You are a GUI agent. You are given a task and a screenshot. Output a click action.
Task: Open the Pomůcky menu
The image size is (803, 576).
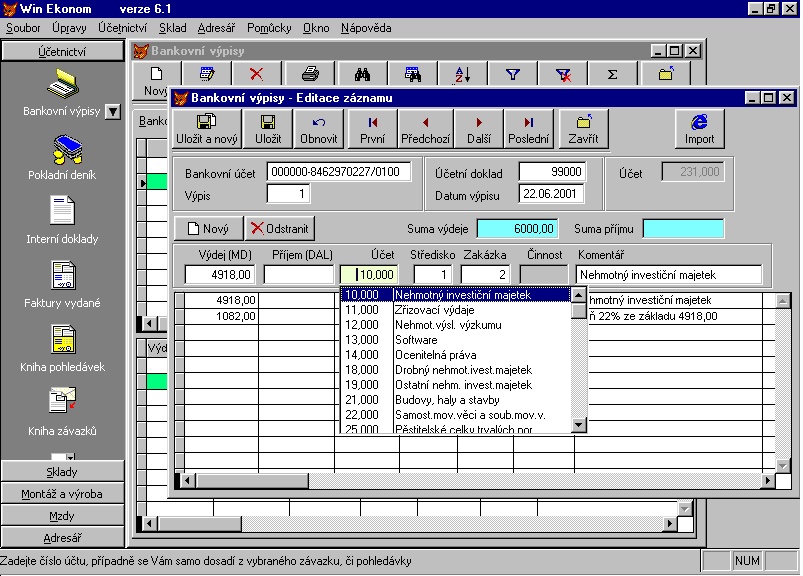[269, 28]
